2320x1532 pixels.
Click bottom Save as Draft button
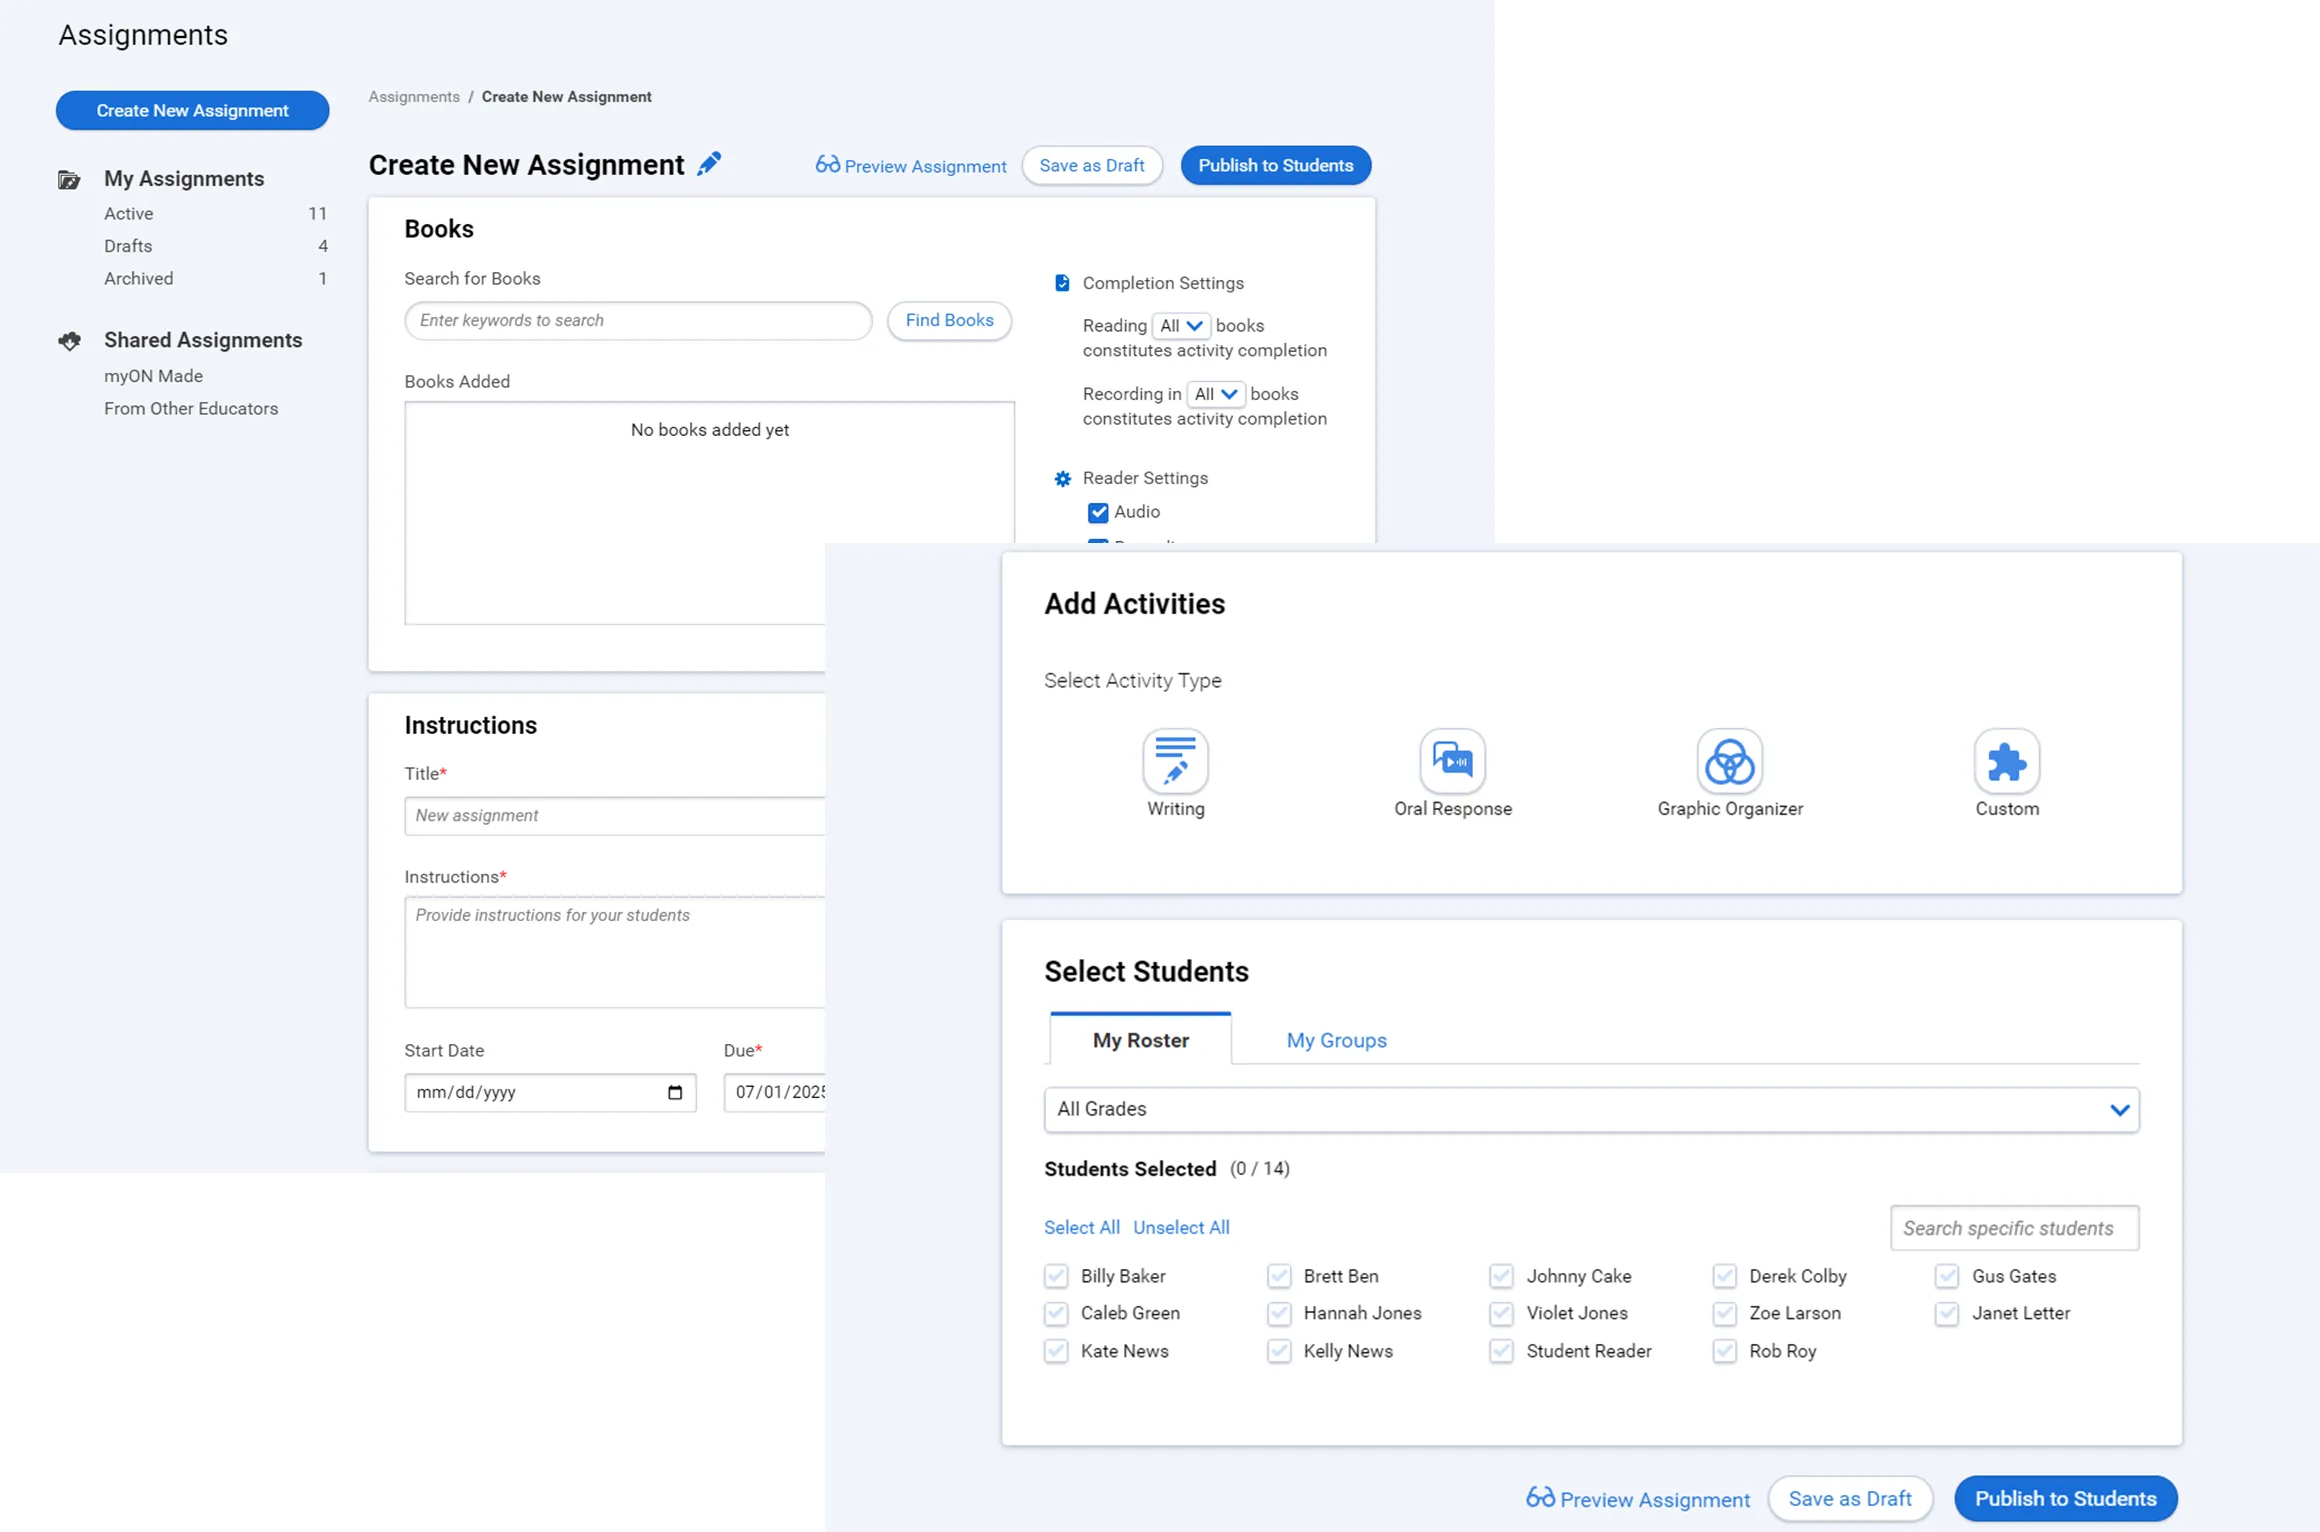click(x=1849, y=1498)
